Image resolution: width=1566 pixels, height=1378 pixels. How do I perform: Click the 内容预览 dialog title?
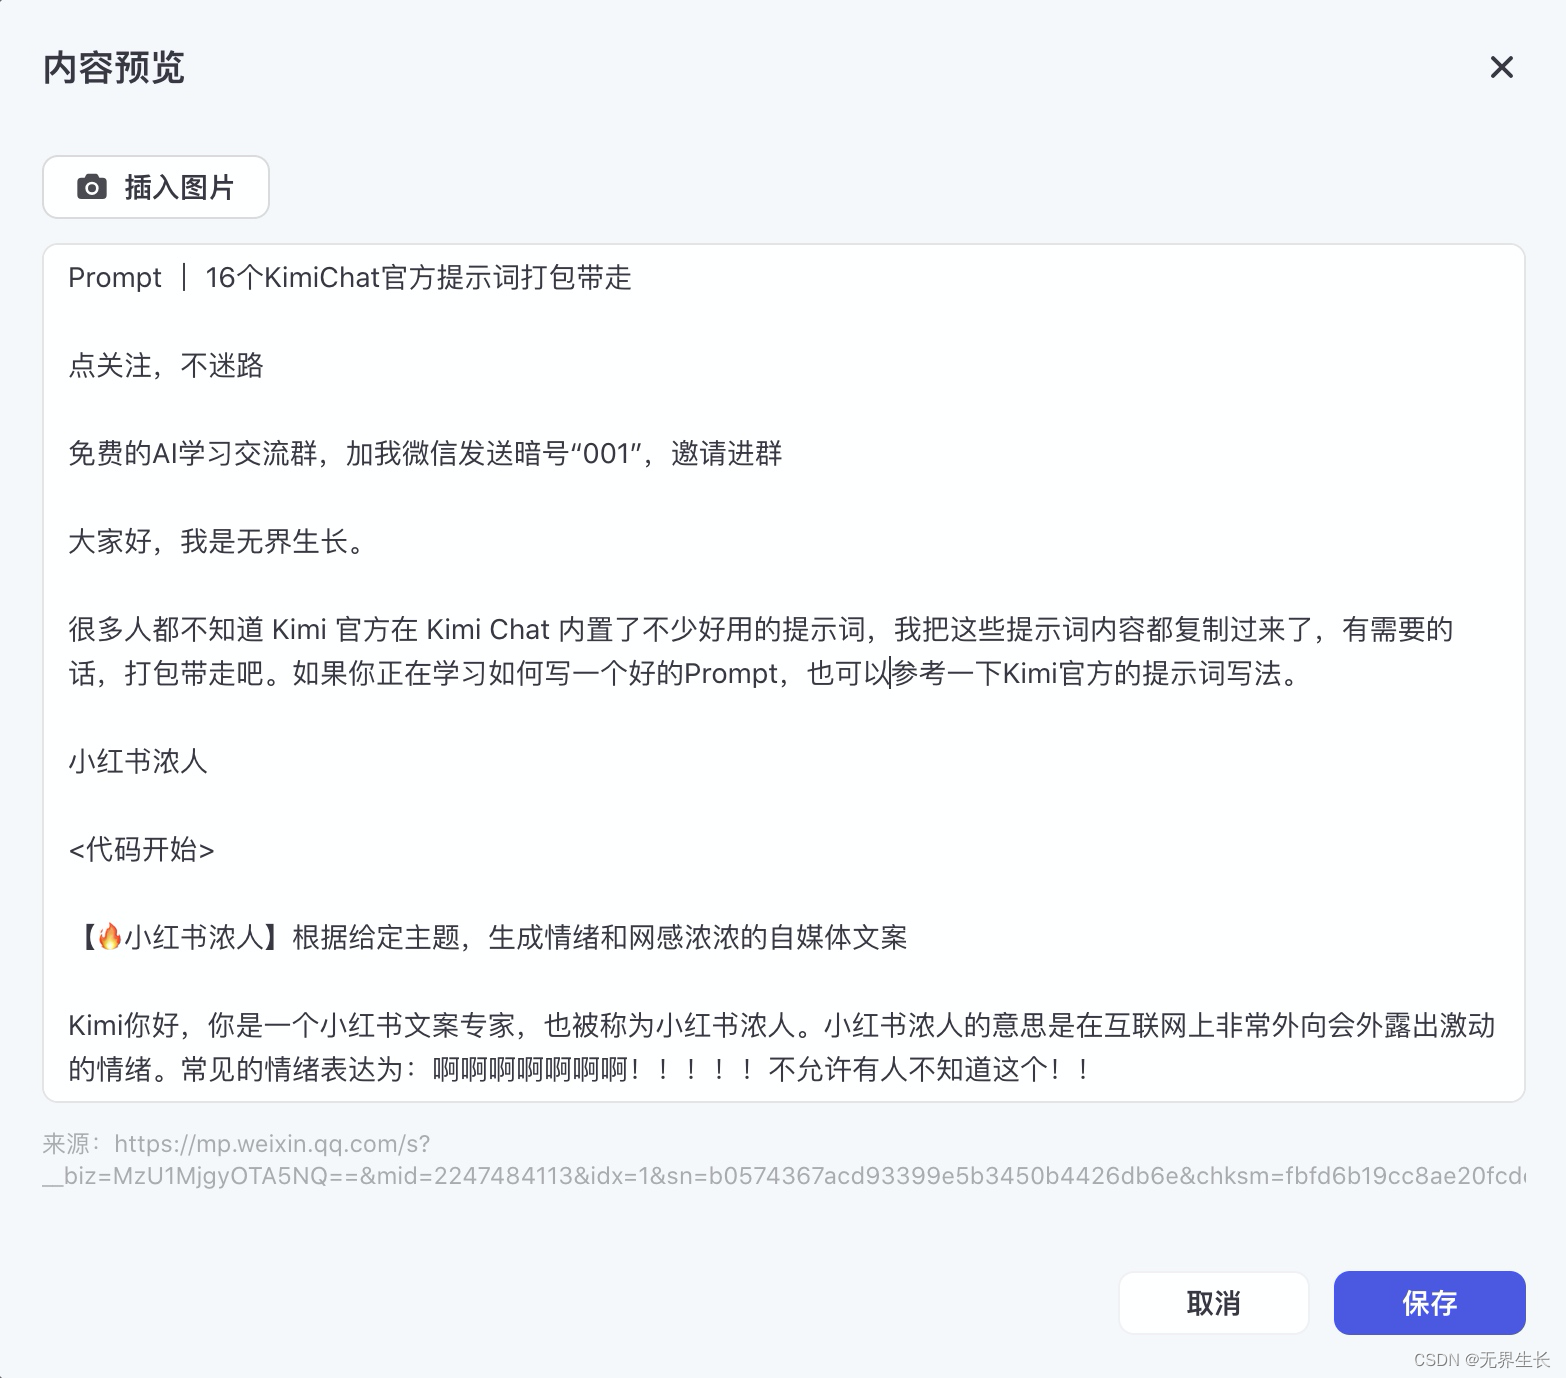(x=114, y=68)
